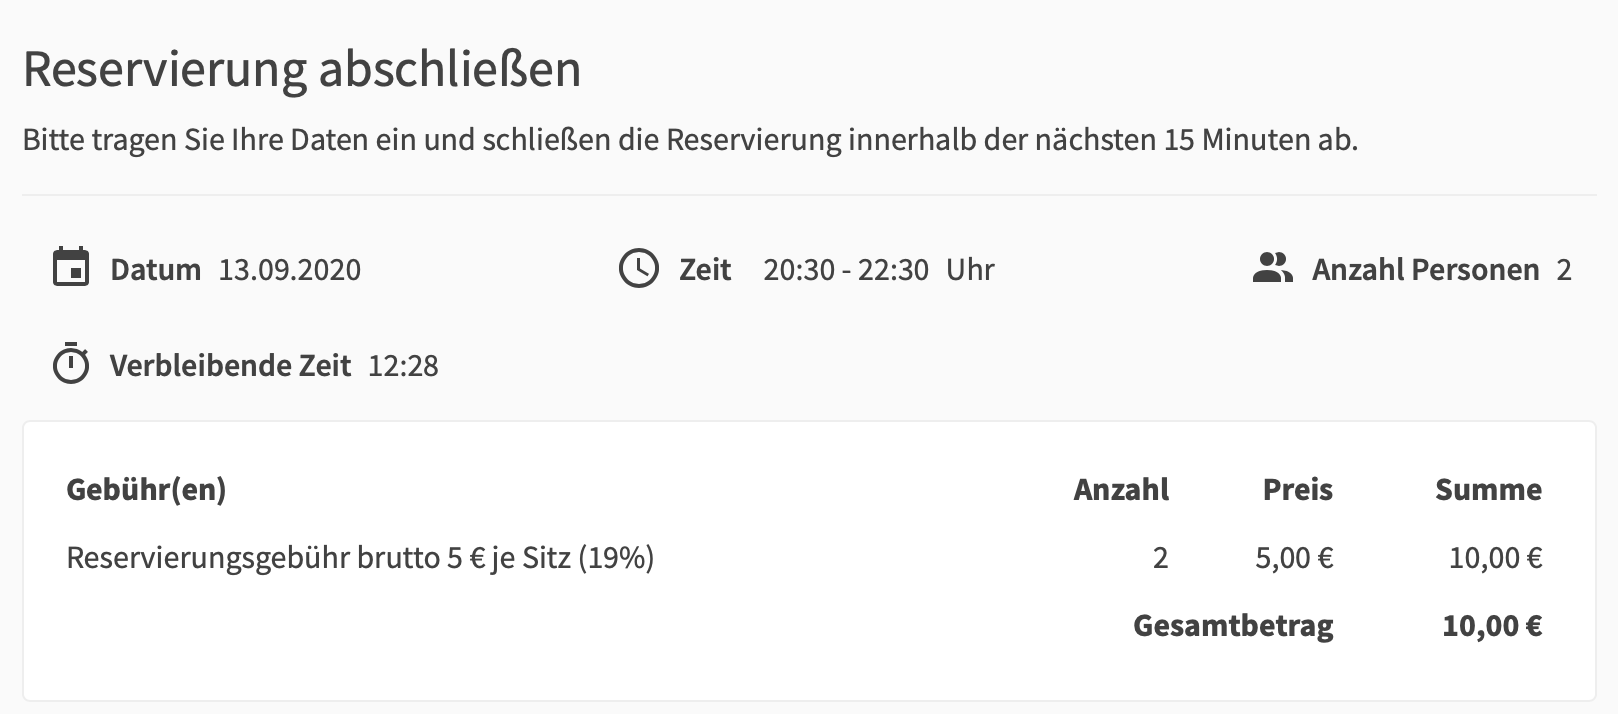Click the 5,00 € price cell
The height and width of the screenshot is (714, 1618).
click(1294, 558)
